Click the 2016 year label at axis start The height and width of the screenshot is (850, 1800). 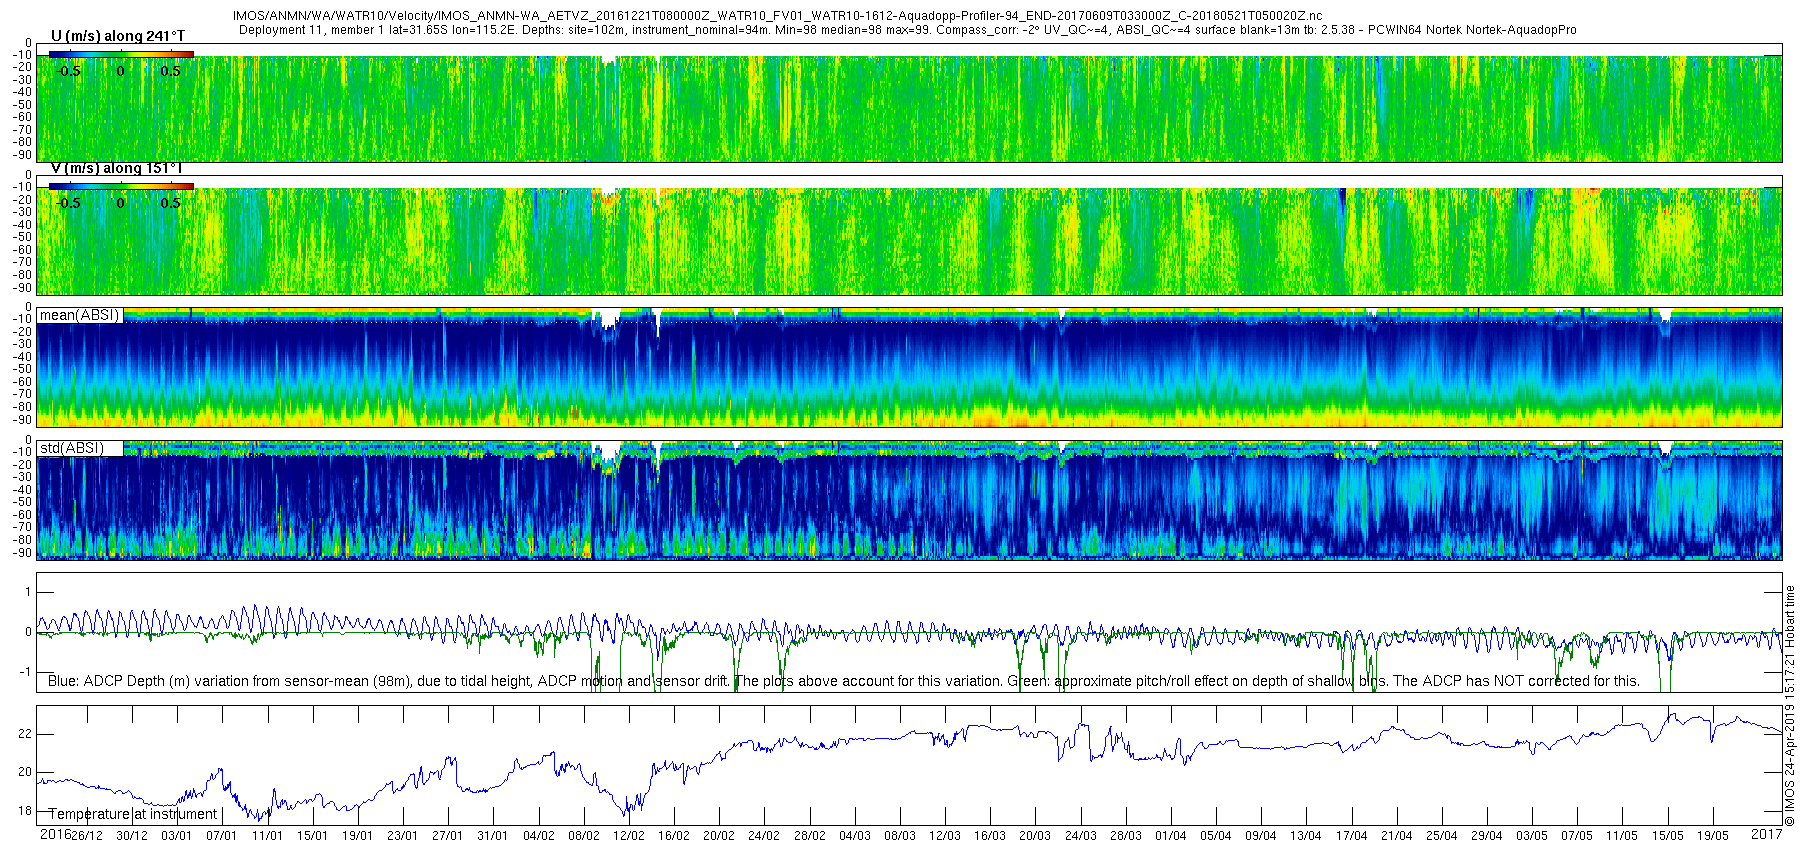tap(55, 833)
